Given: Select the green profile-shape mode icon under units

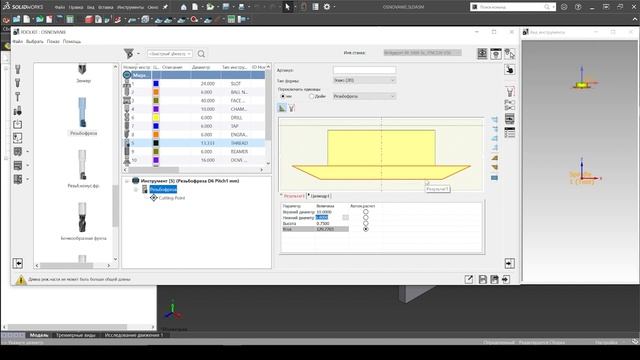Looking at the screenshot, I should (282, 108).
